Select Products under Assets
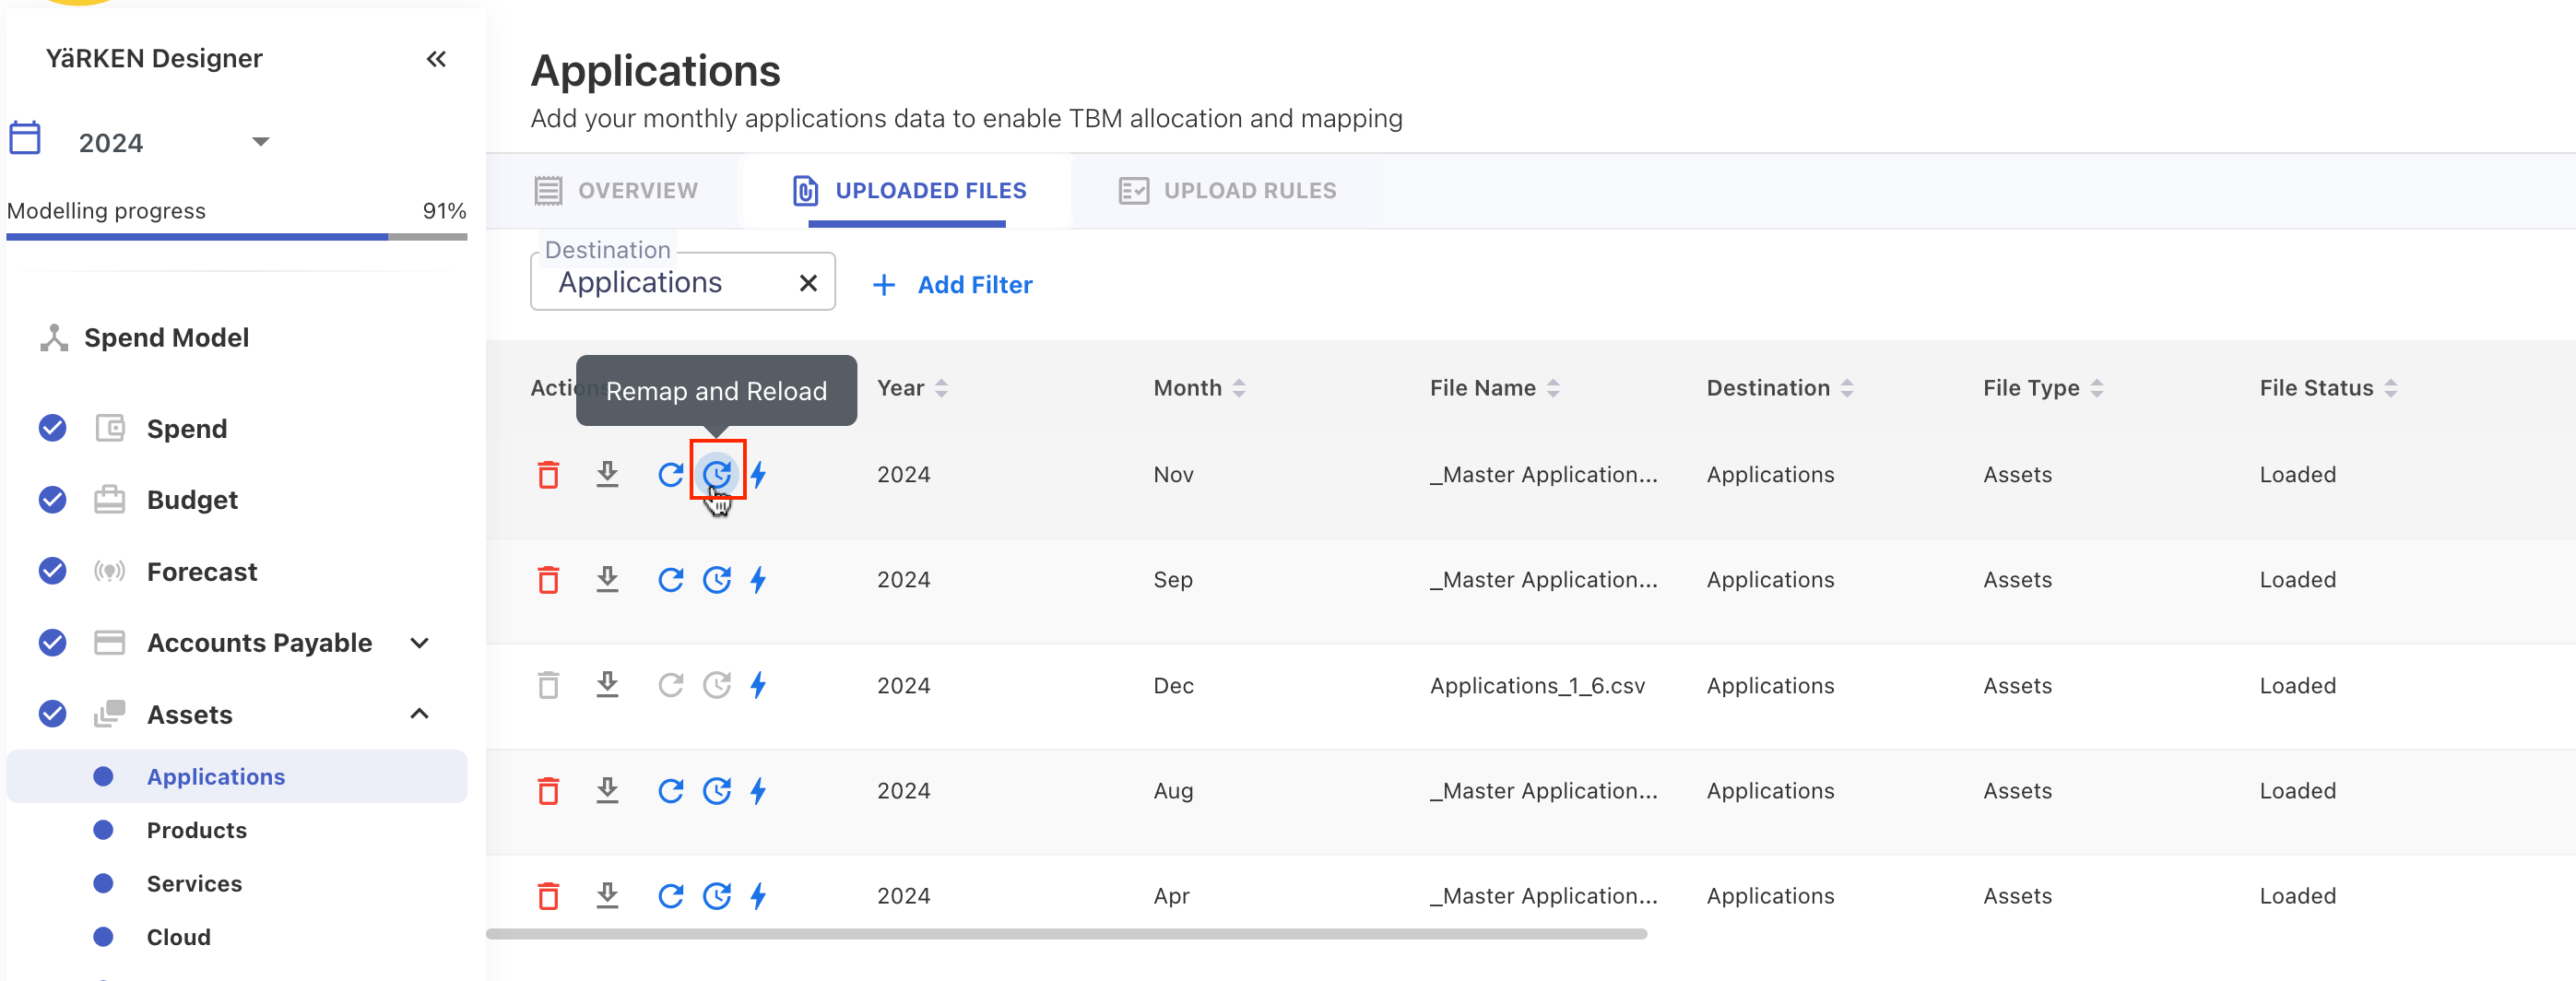The width and height of the screenshot is (2576, 981). click(x=196, y=830)
